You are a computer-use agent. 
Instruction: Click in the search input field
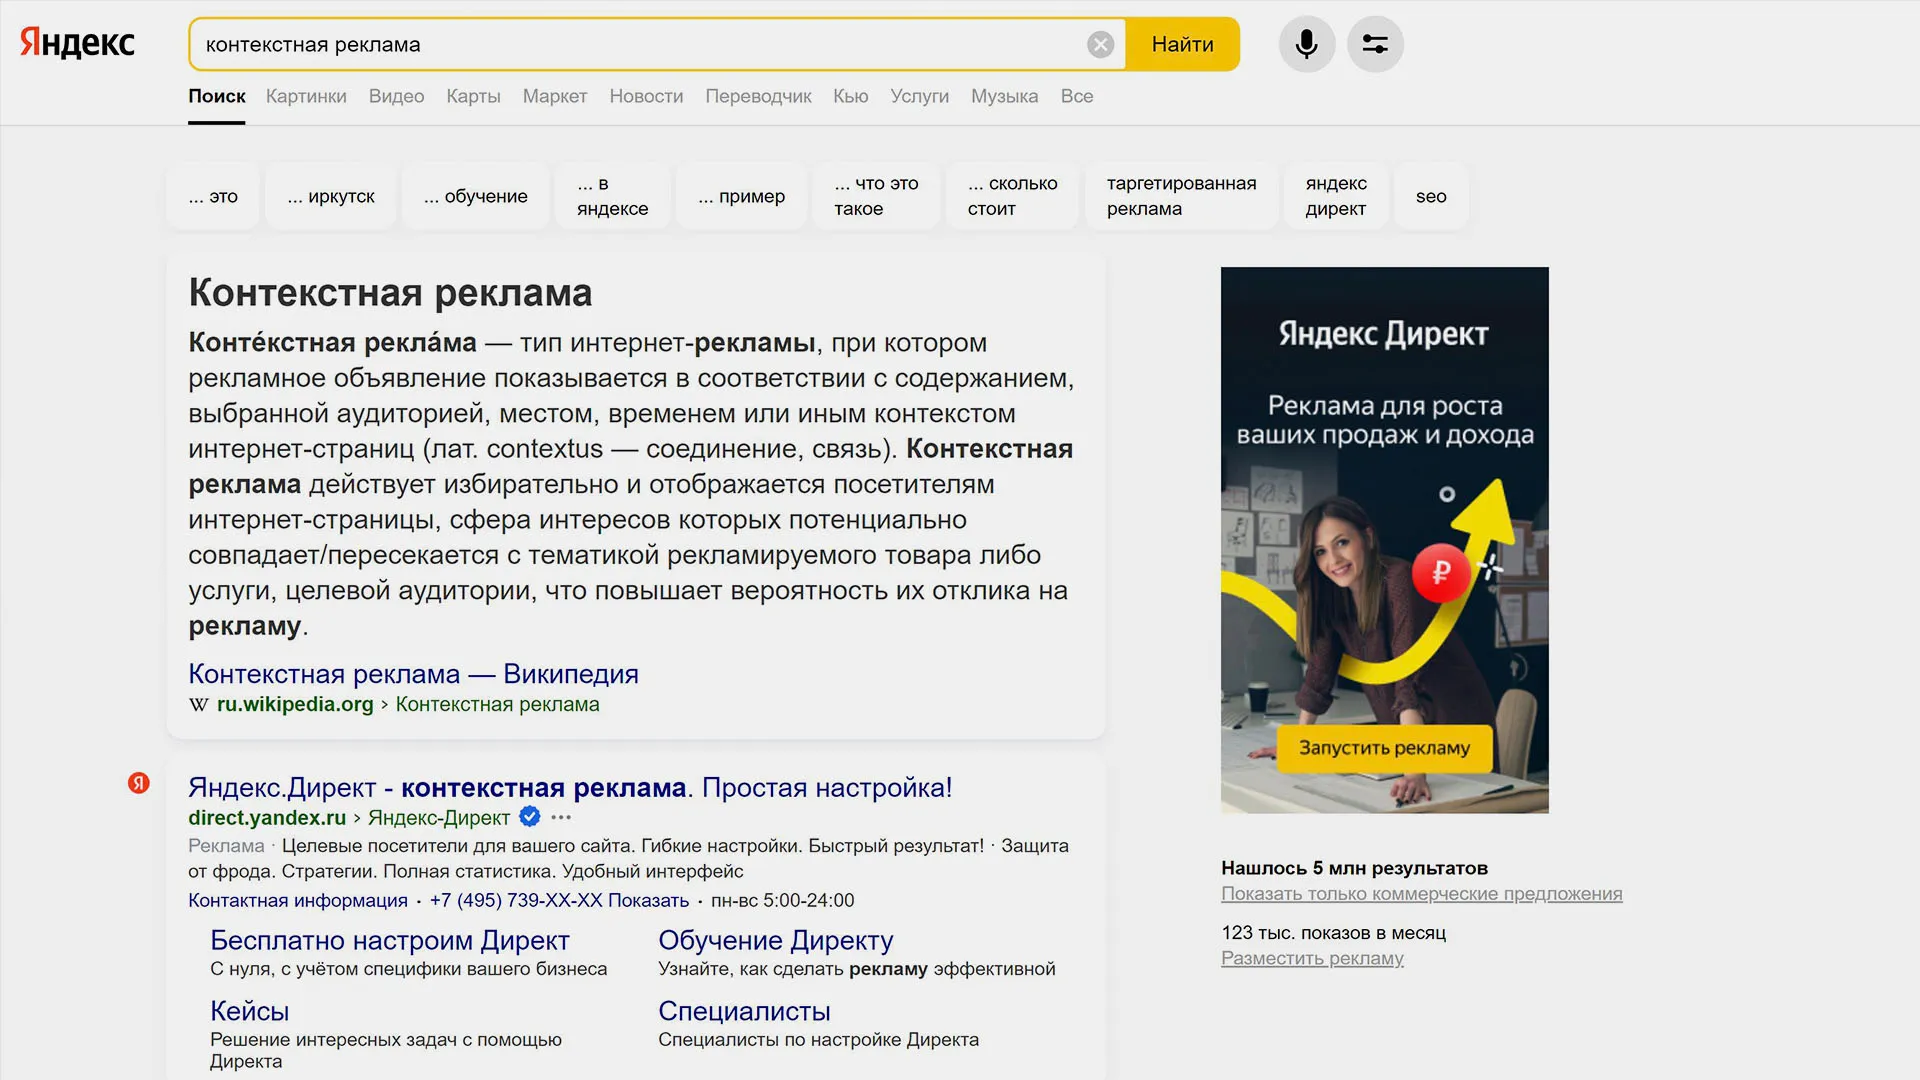pyautogui.click(x=640, y=44)
